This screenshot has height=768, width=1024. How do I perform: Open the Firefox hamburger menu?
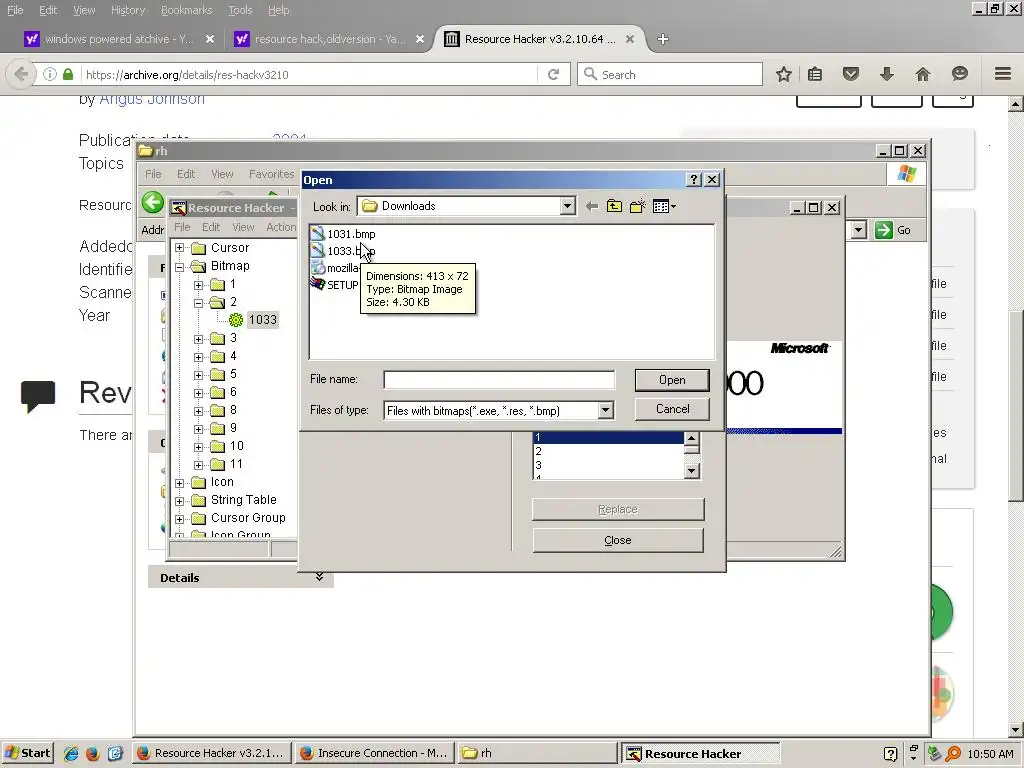(x=1003, y=74)
